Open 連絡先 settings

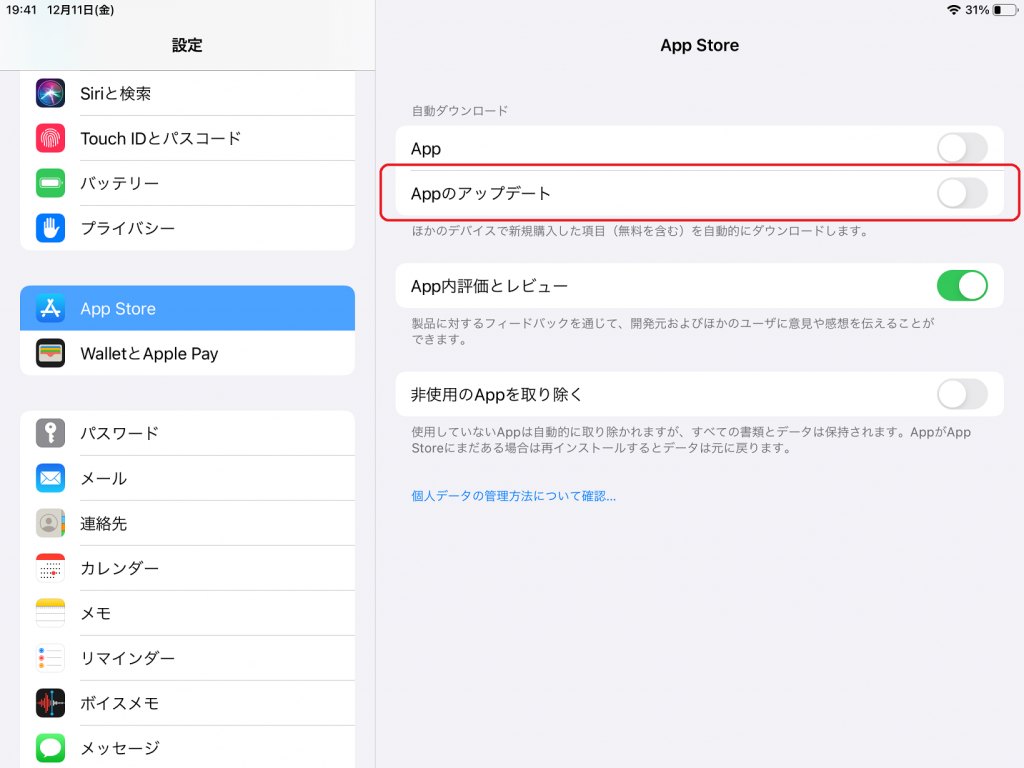pos(187,523)
